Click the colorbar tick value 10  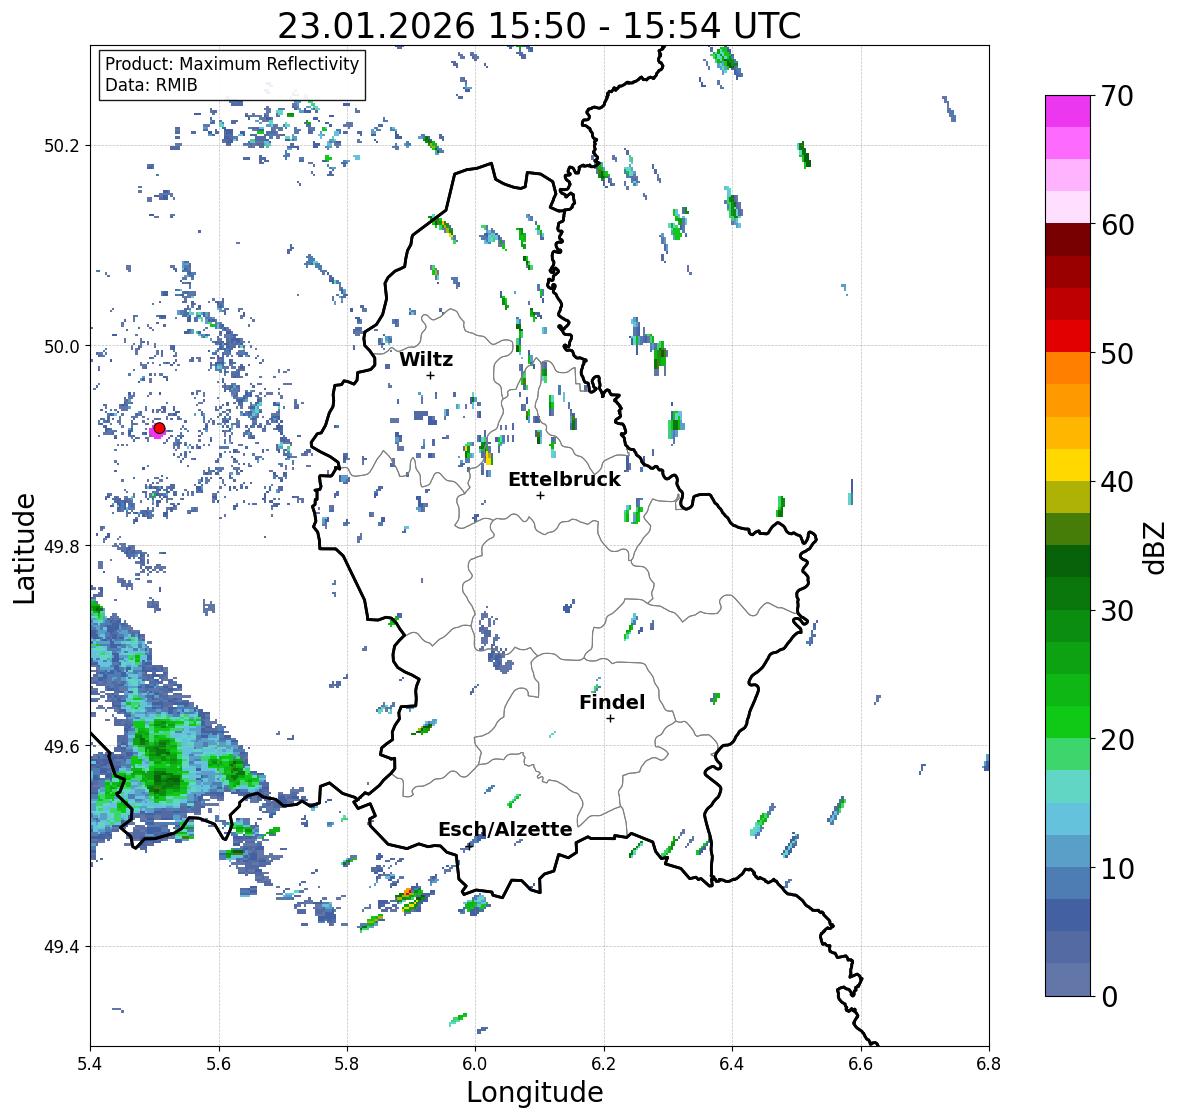click(1117, 868)
